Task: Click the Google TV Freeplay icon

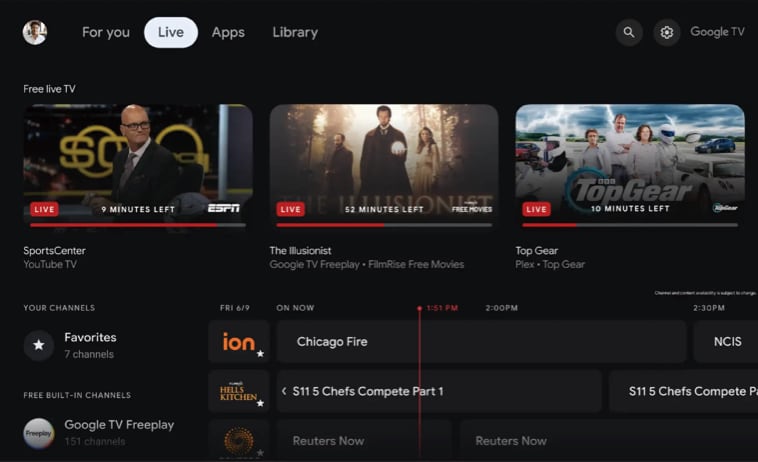Action: [x=39, y=433]
